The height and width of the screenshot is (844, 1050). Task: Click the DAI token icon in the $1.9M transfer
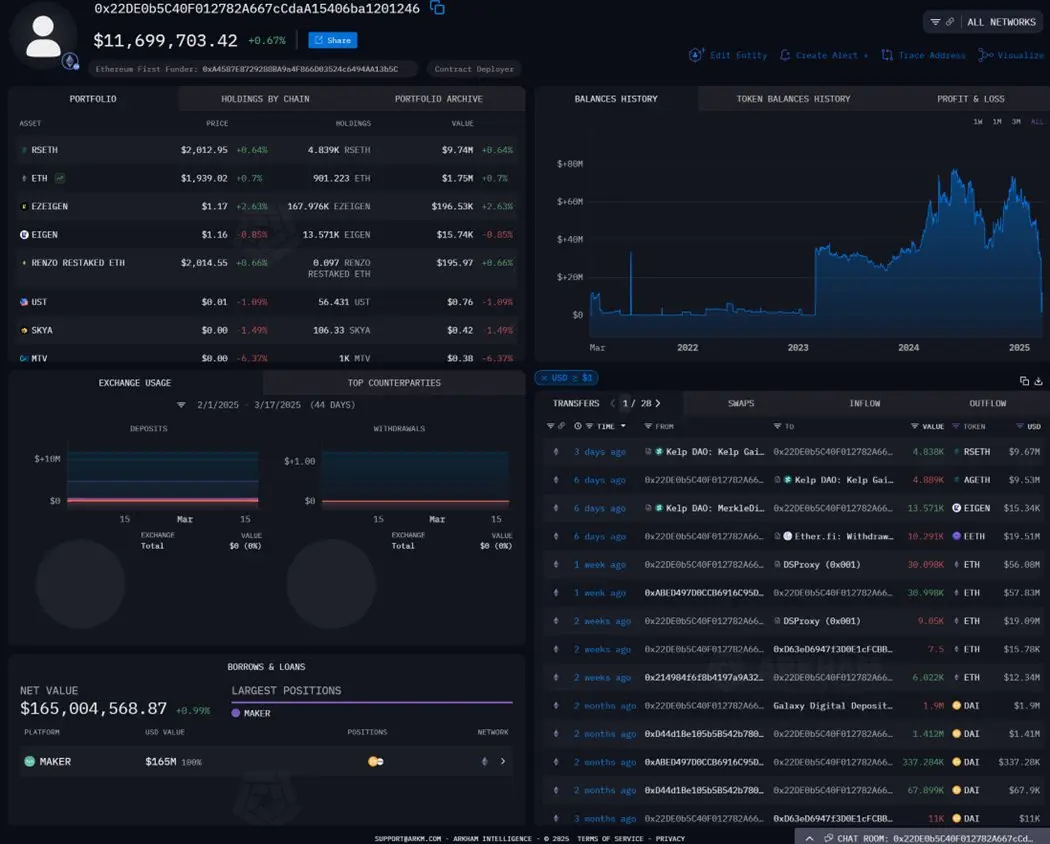pyautogui.click(x=957, y=706)
